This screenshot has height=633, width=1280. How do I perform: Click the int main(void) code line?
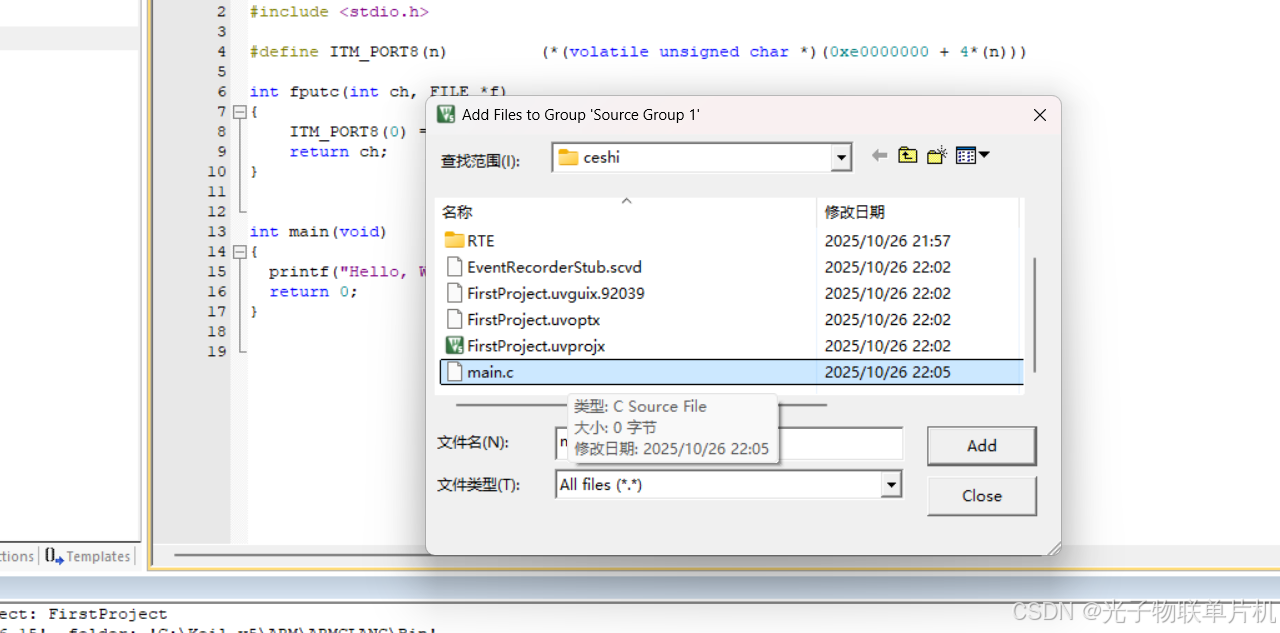click(318, 232)
